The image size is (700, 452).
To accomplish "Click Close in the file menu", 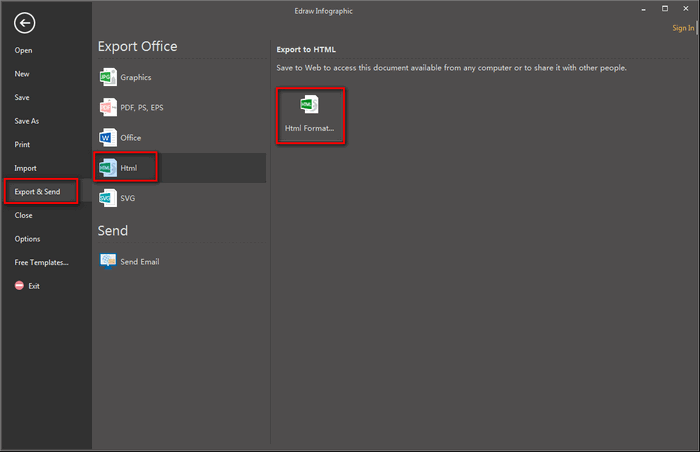I will point(23,215).
